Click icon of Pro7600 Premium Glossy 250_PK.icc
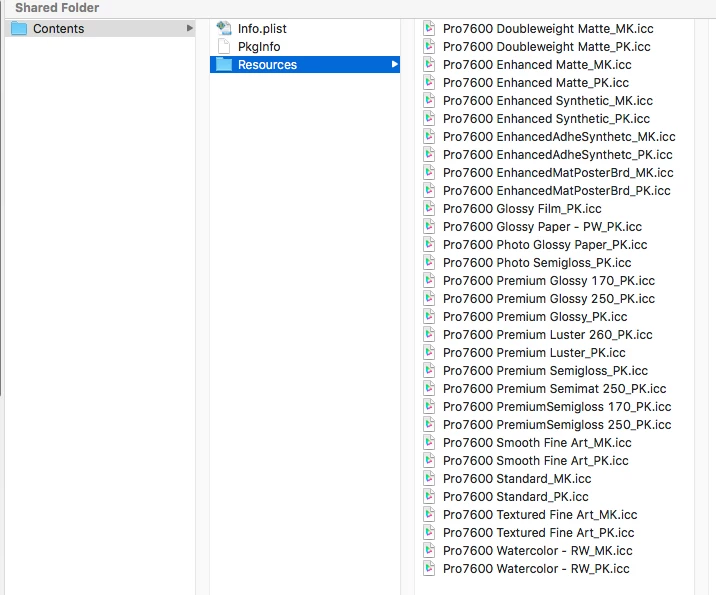This screenshot has width=716, height=595. [x=429, y=298]
